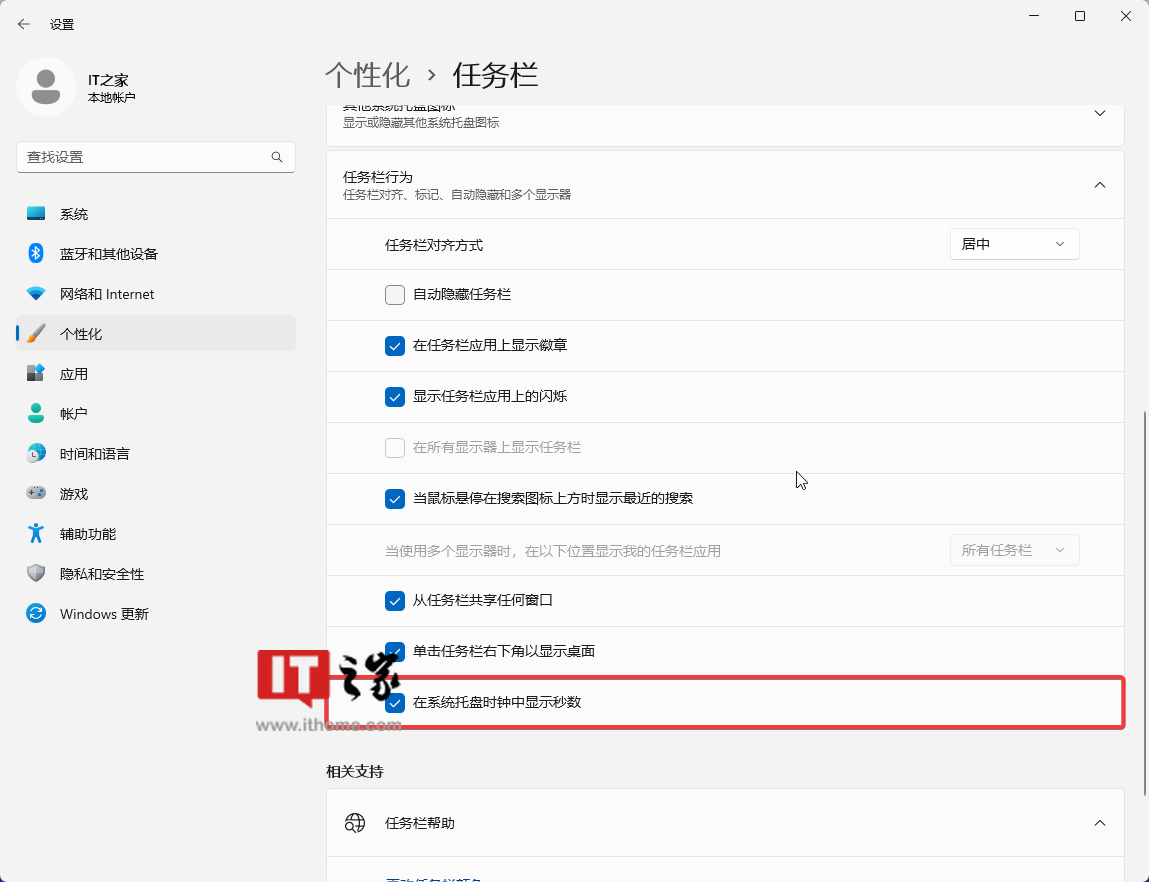Open 隐私和安全性 settings
This screenshot has width=1149, height=882.
[x=155, y=574]
